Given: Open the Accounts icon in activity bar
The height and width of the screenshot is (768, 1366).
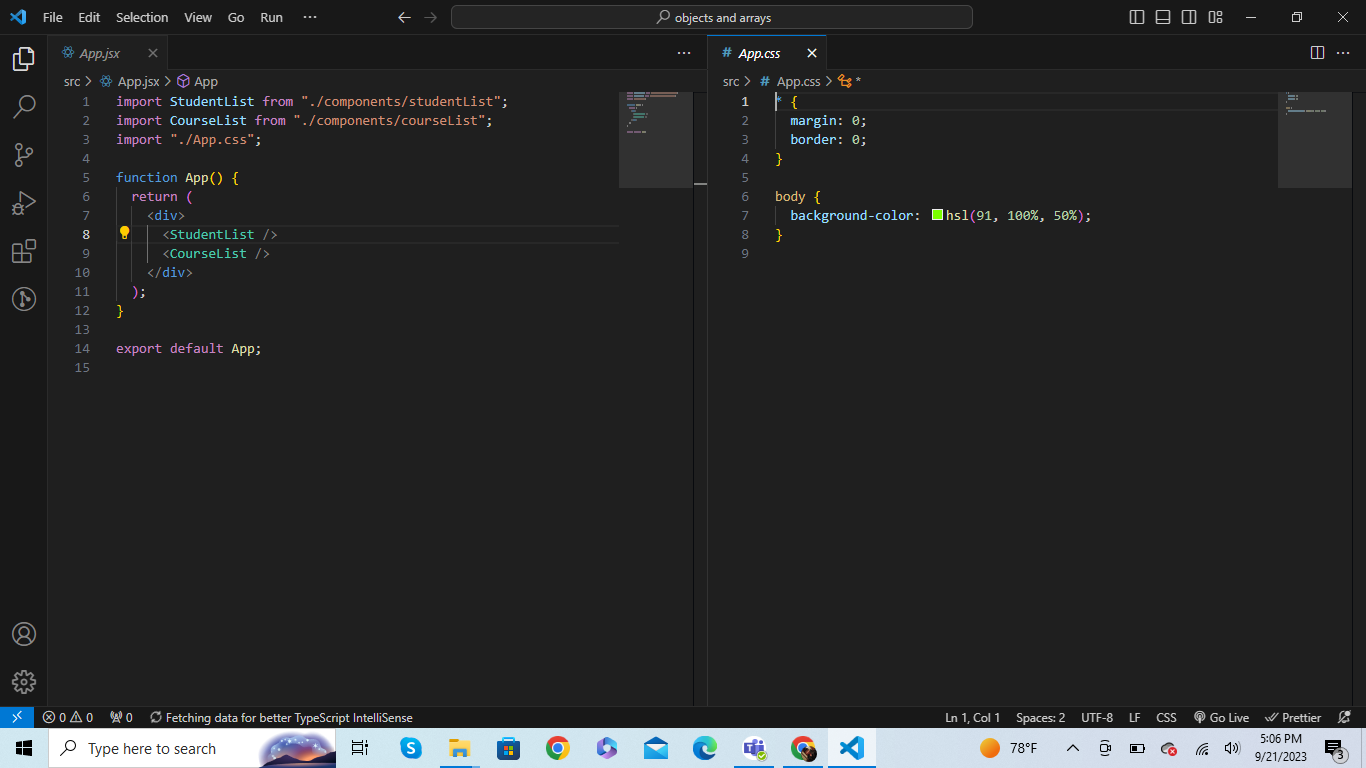Looking at the screenshot, I should click(x=24, y=633).
